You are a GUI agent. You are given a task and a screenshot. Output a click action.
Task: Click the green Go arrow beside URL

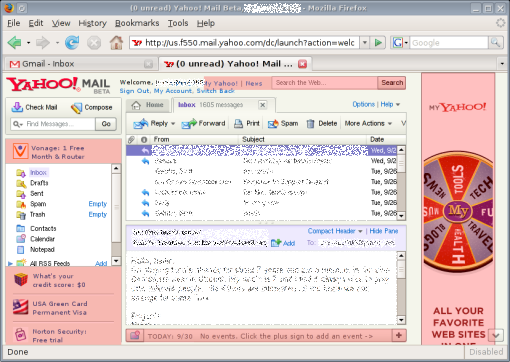(378, 43)
